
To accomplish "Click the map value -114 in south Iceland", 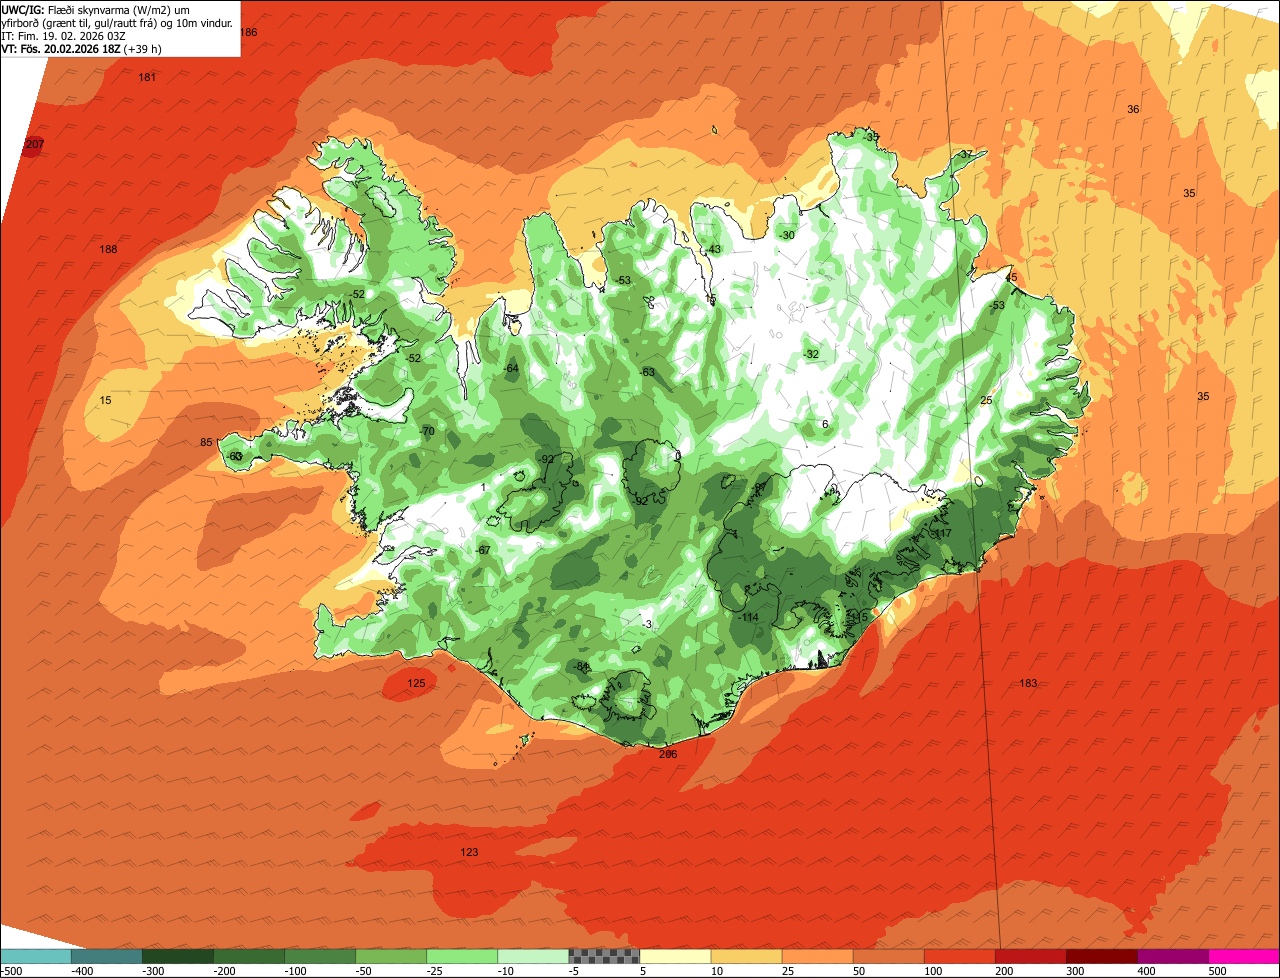I will (748, 618).
